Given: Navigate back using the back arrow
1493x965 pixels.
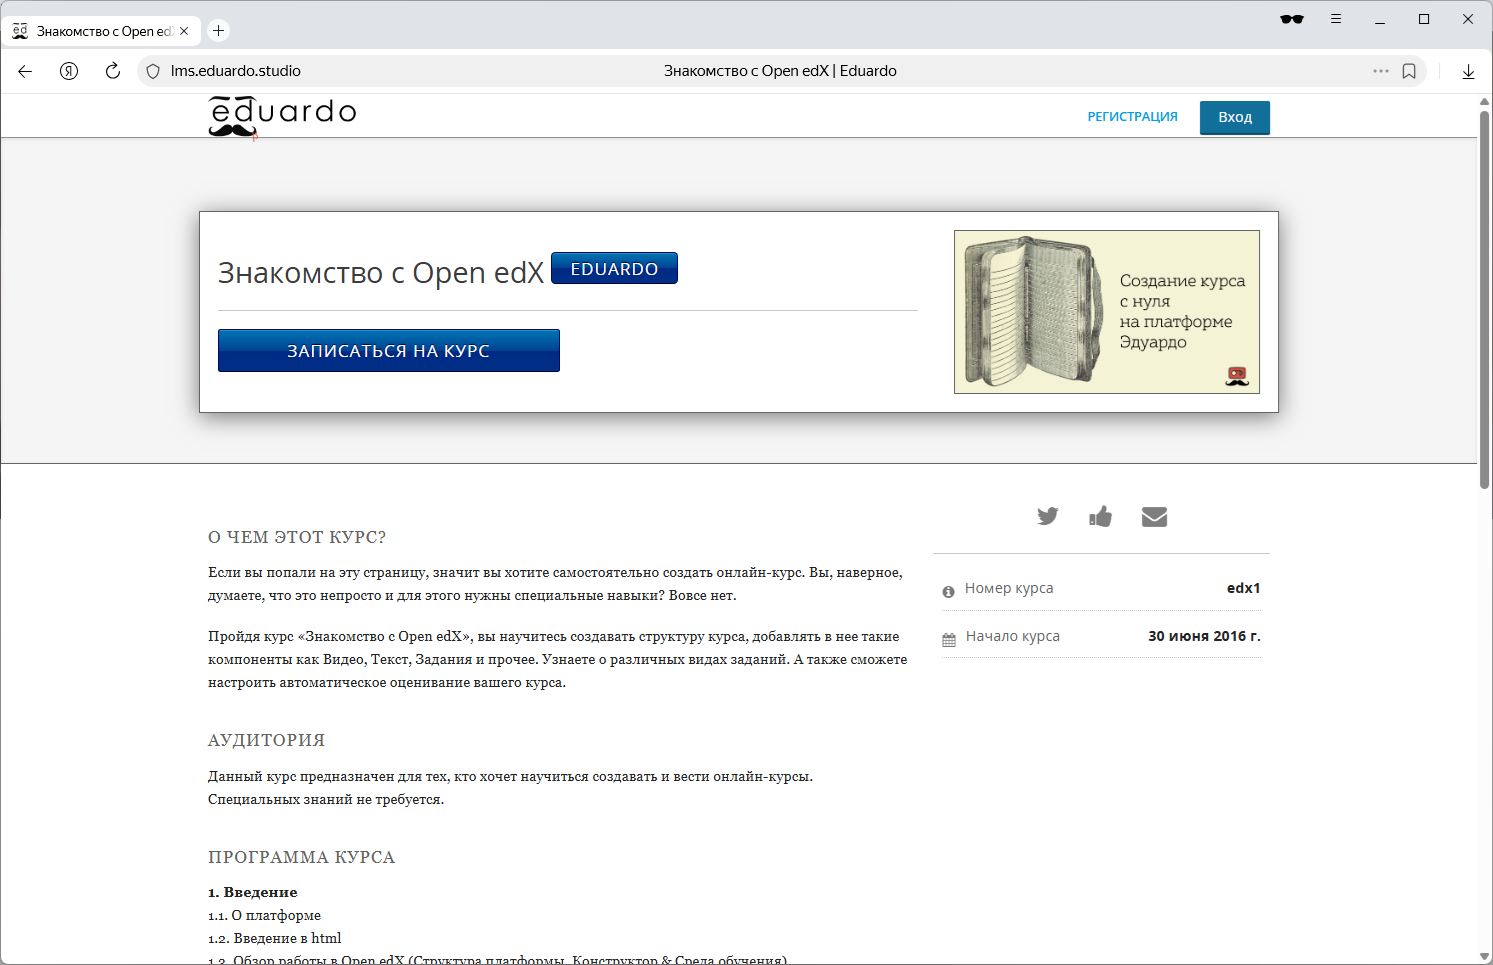Looking at the screenshot, I should tap(24, 71).
